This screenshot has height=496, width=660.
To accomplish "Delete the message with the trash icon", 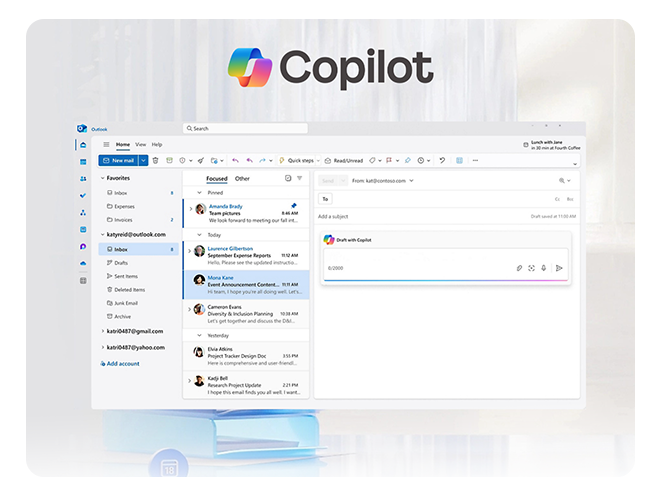I will click(x=155, y=160).
